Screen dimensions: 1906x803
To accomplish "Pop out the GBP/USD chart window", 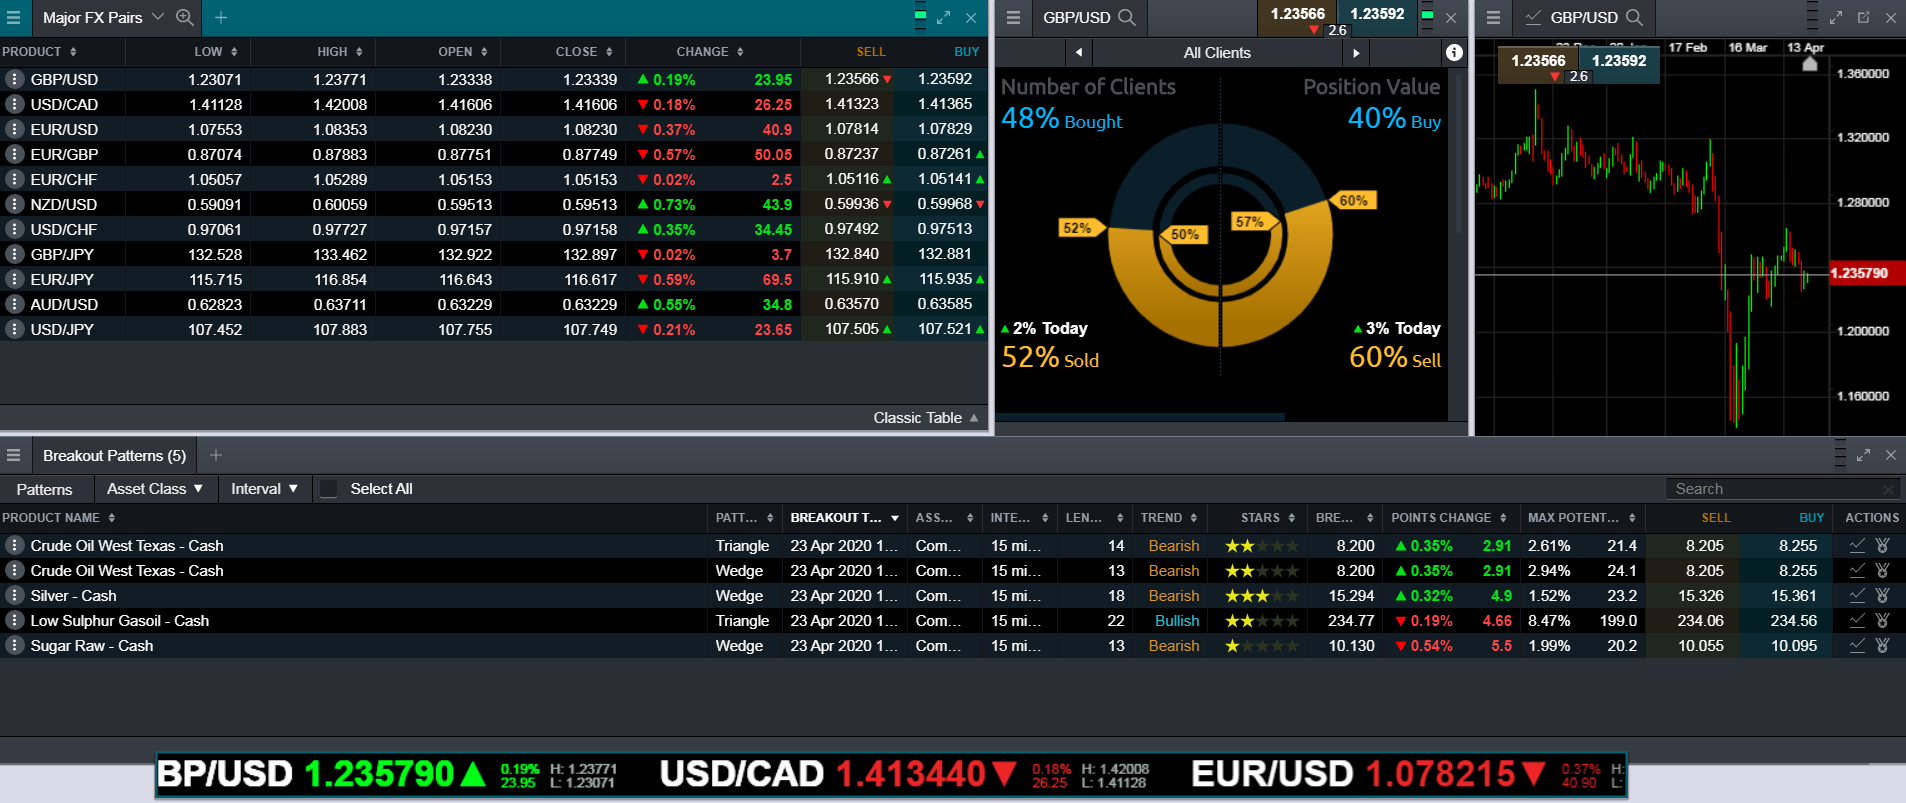I will click(x=1864, y=17).
